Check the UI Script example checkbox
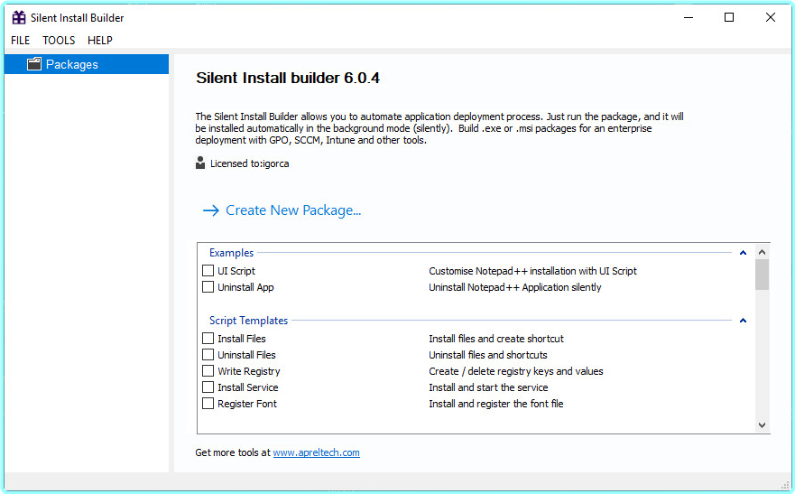 [x=208, y=270]
